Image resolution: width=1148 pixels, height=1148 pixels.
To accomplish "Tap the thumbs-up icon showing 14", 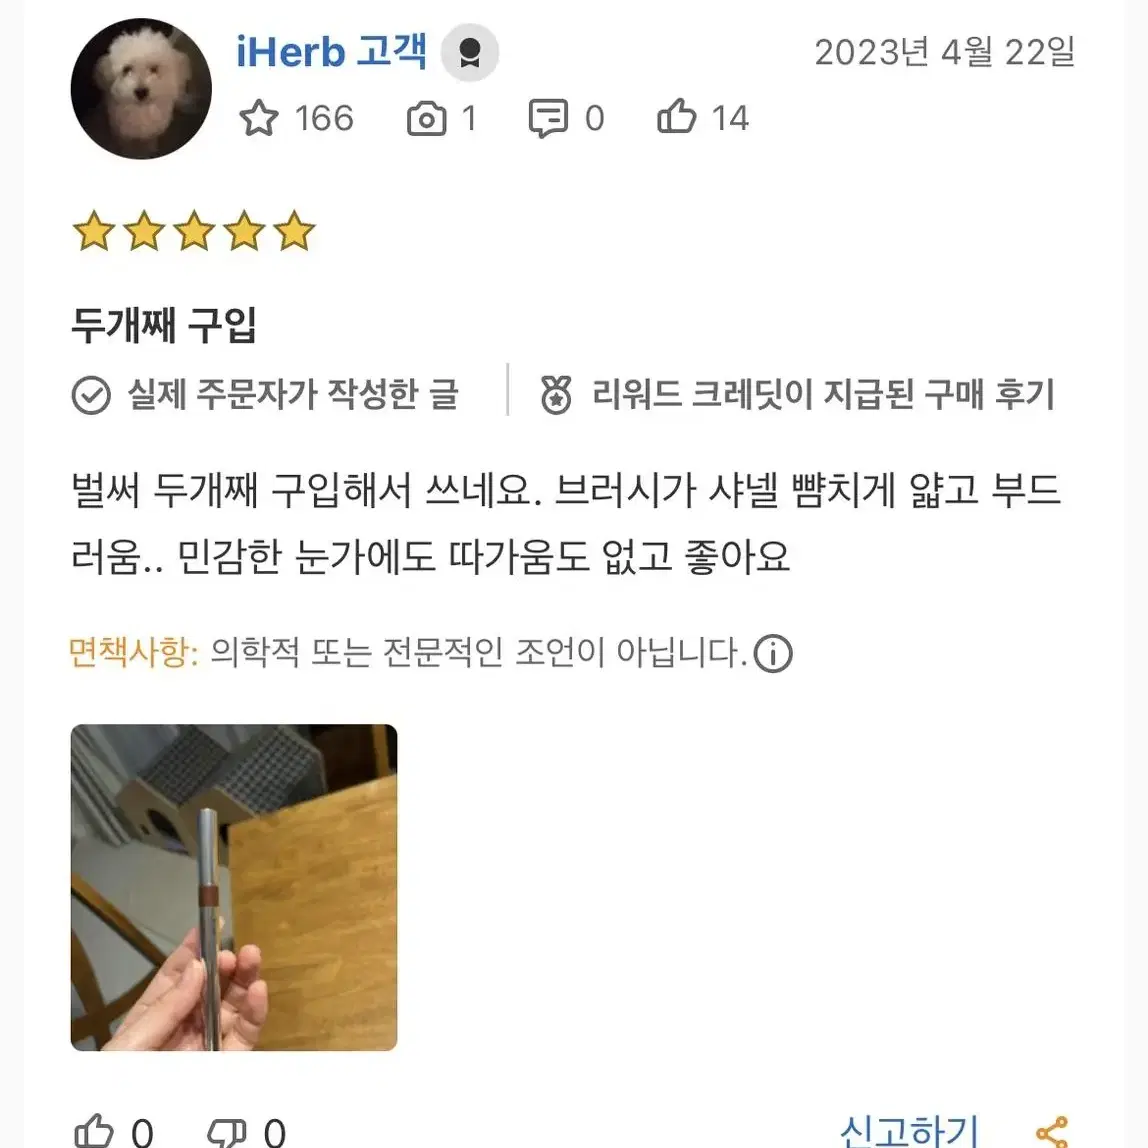I will 676,116.
